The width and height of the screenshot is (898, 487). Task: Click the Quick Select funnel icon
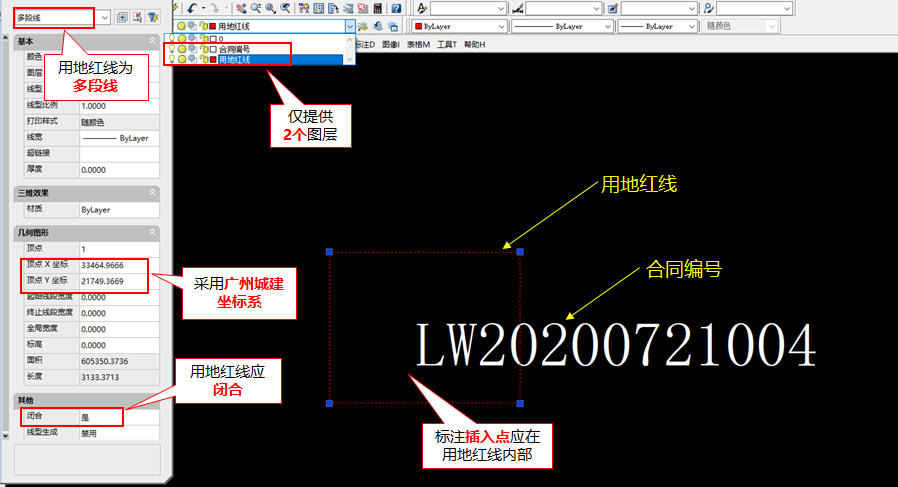pos(153,17)
